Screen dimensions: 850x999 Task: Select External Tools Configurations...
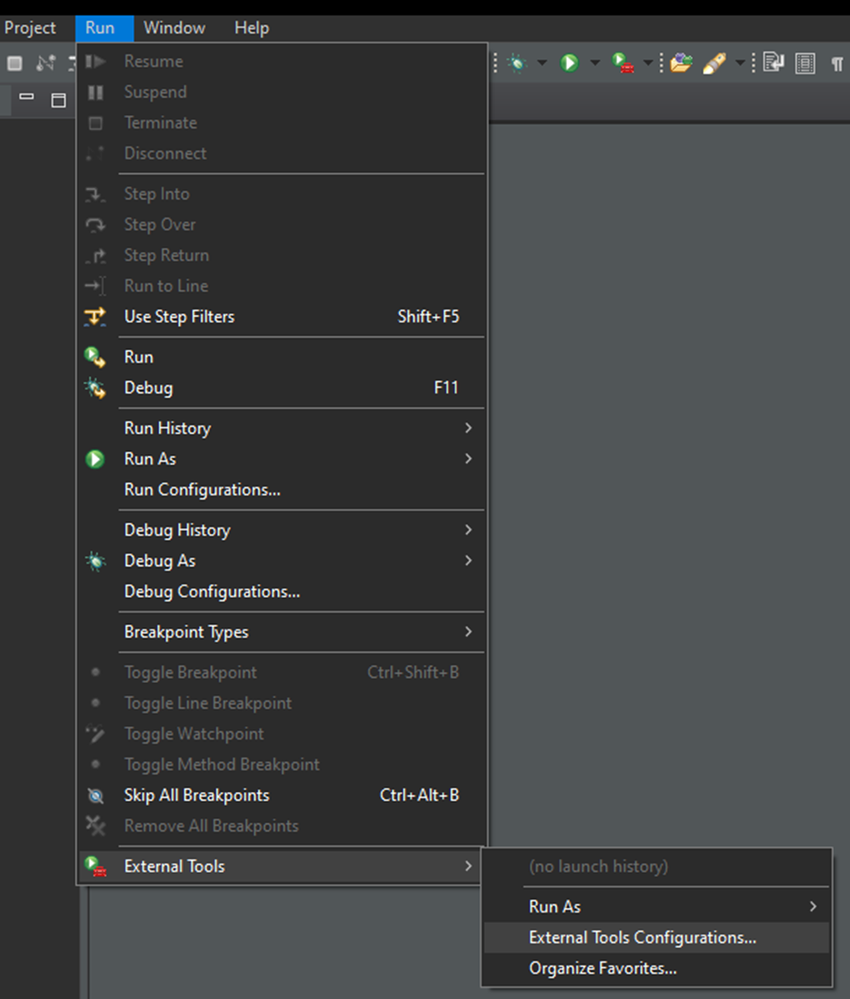tap(642, 937)
